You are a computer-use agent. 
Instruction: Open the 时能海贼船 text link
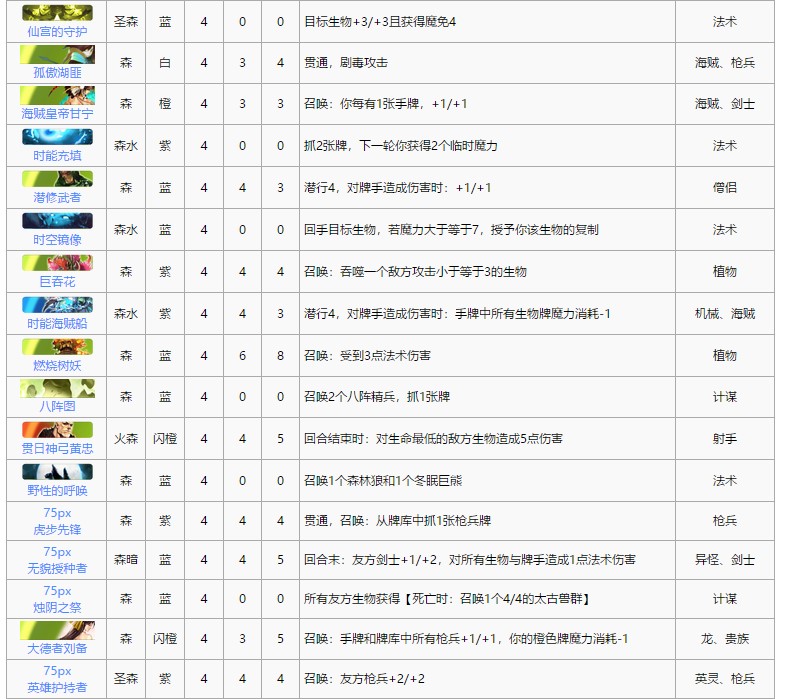(x=57, y=324)
